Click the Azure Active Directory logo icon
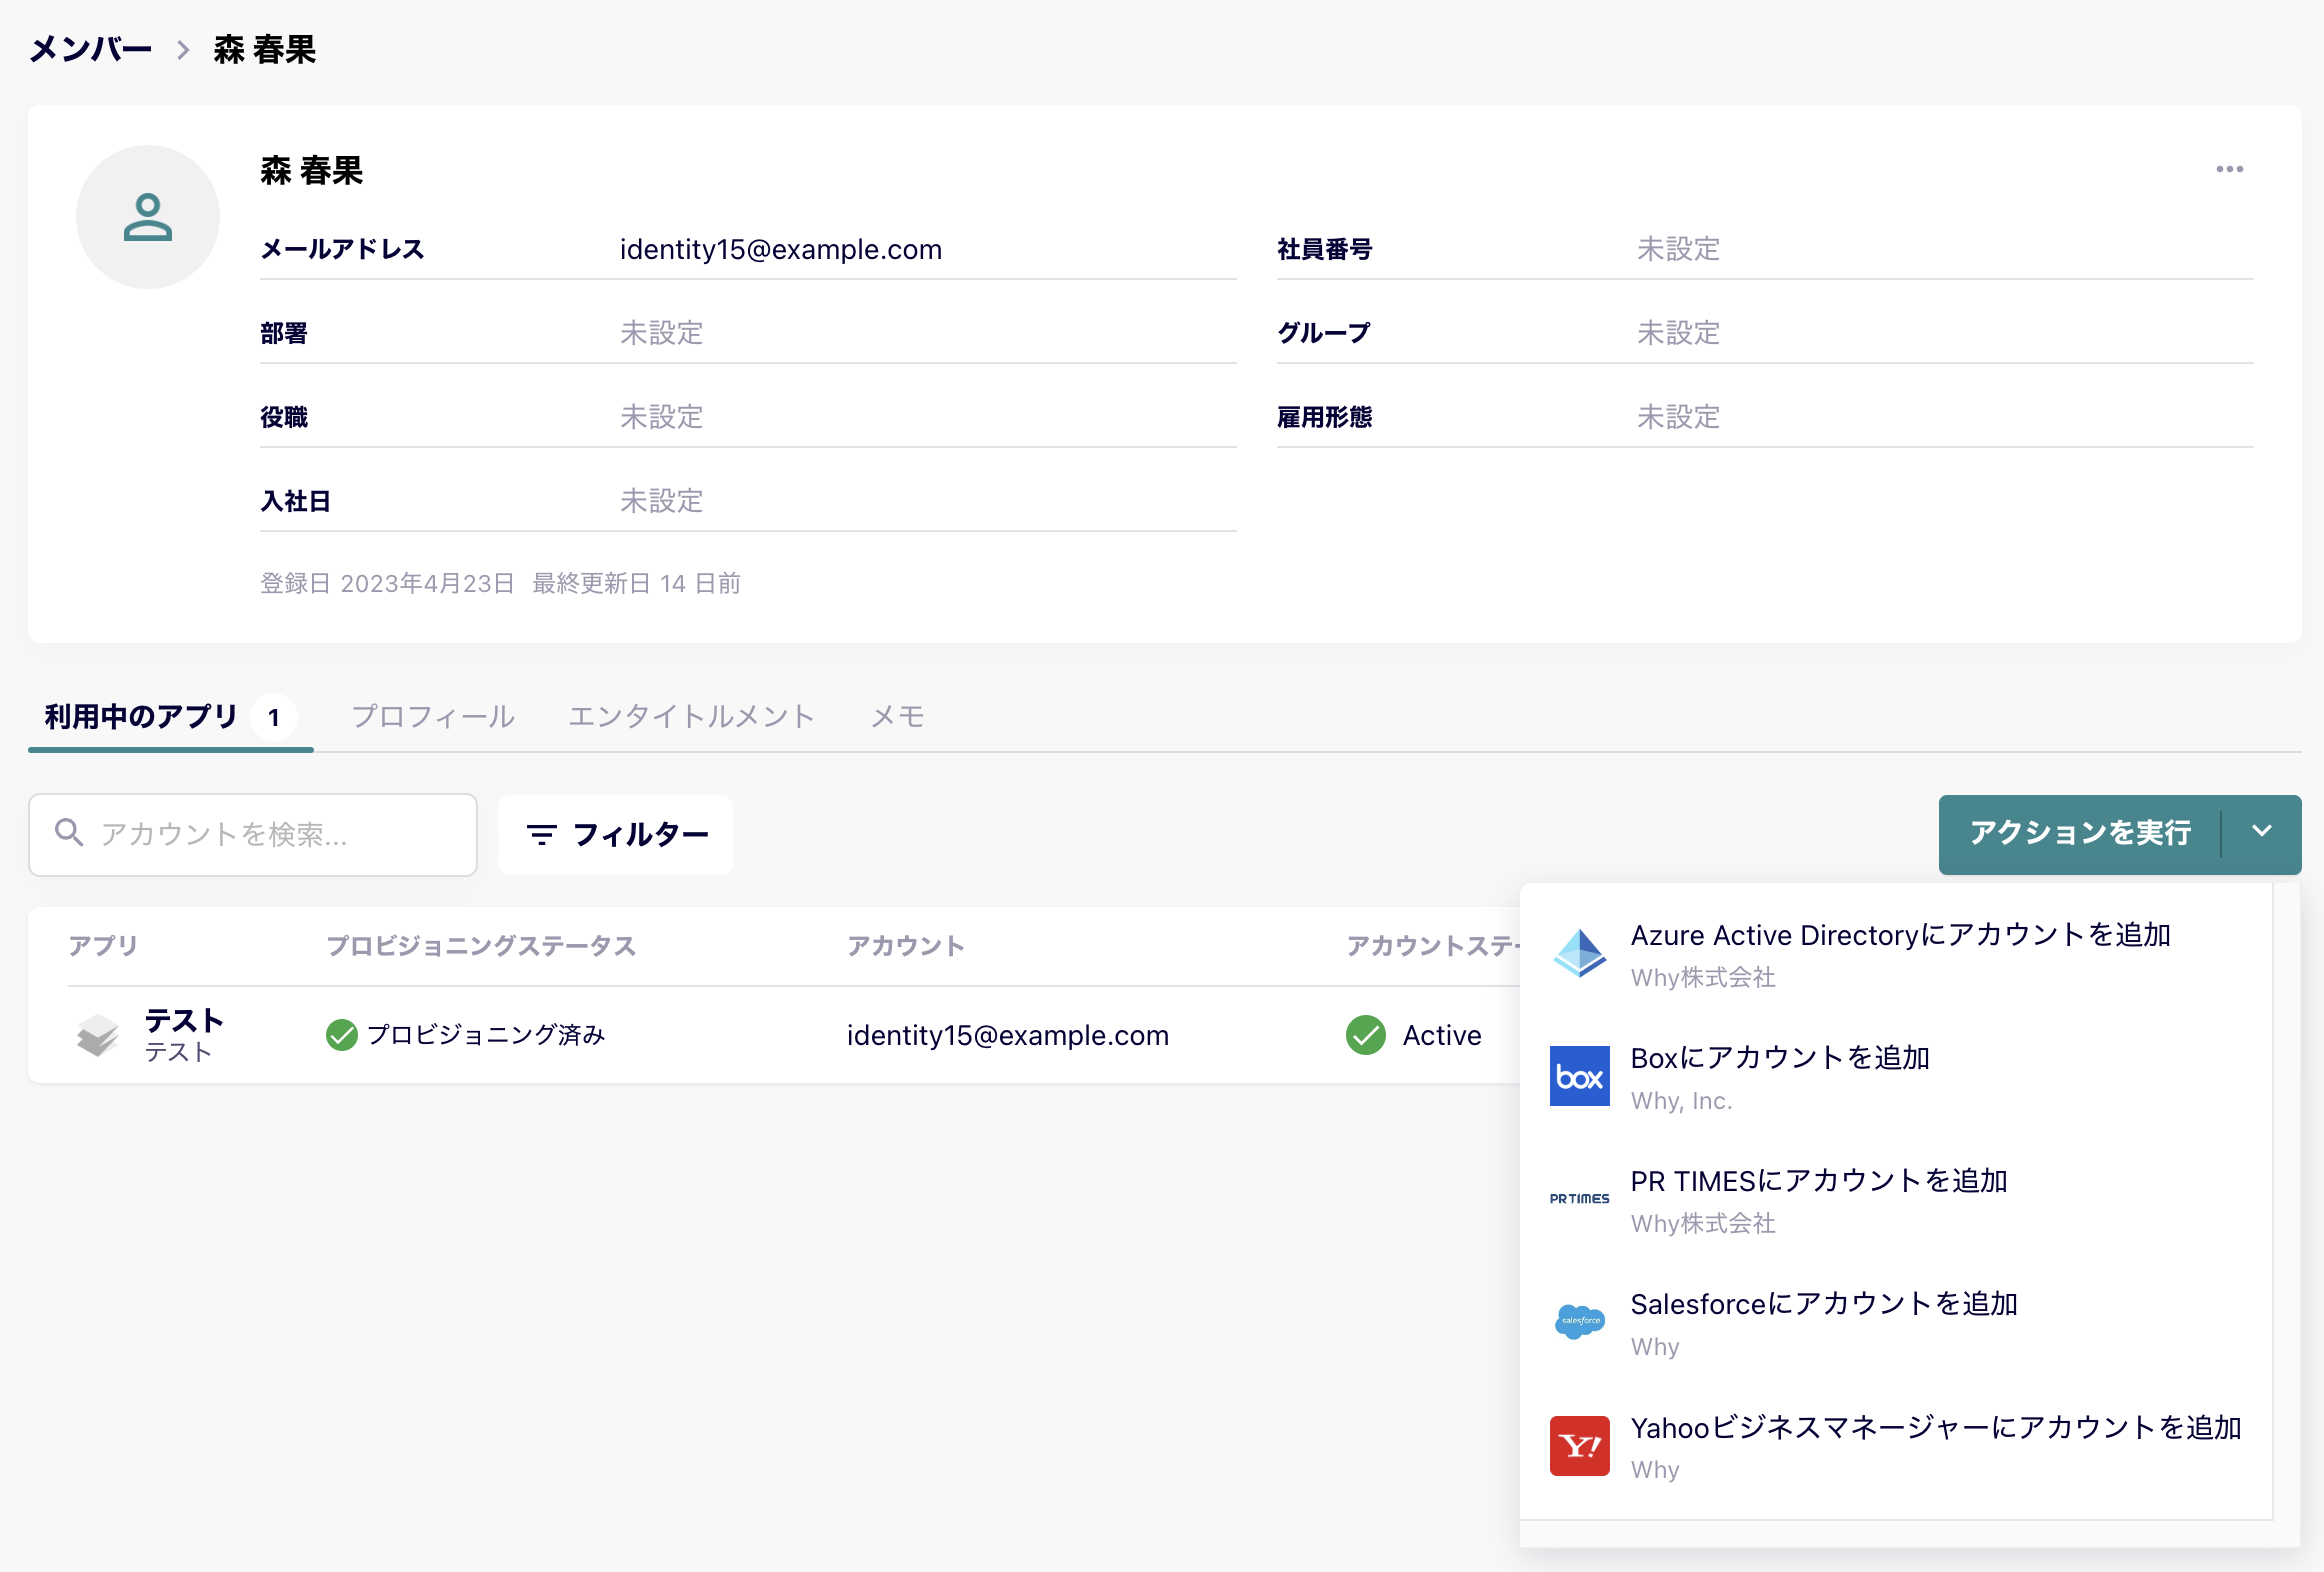Image resolution: width=2324 pixels, height=1572 pixels. coord(1579,953)
